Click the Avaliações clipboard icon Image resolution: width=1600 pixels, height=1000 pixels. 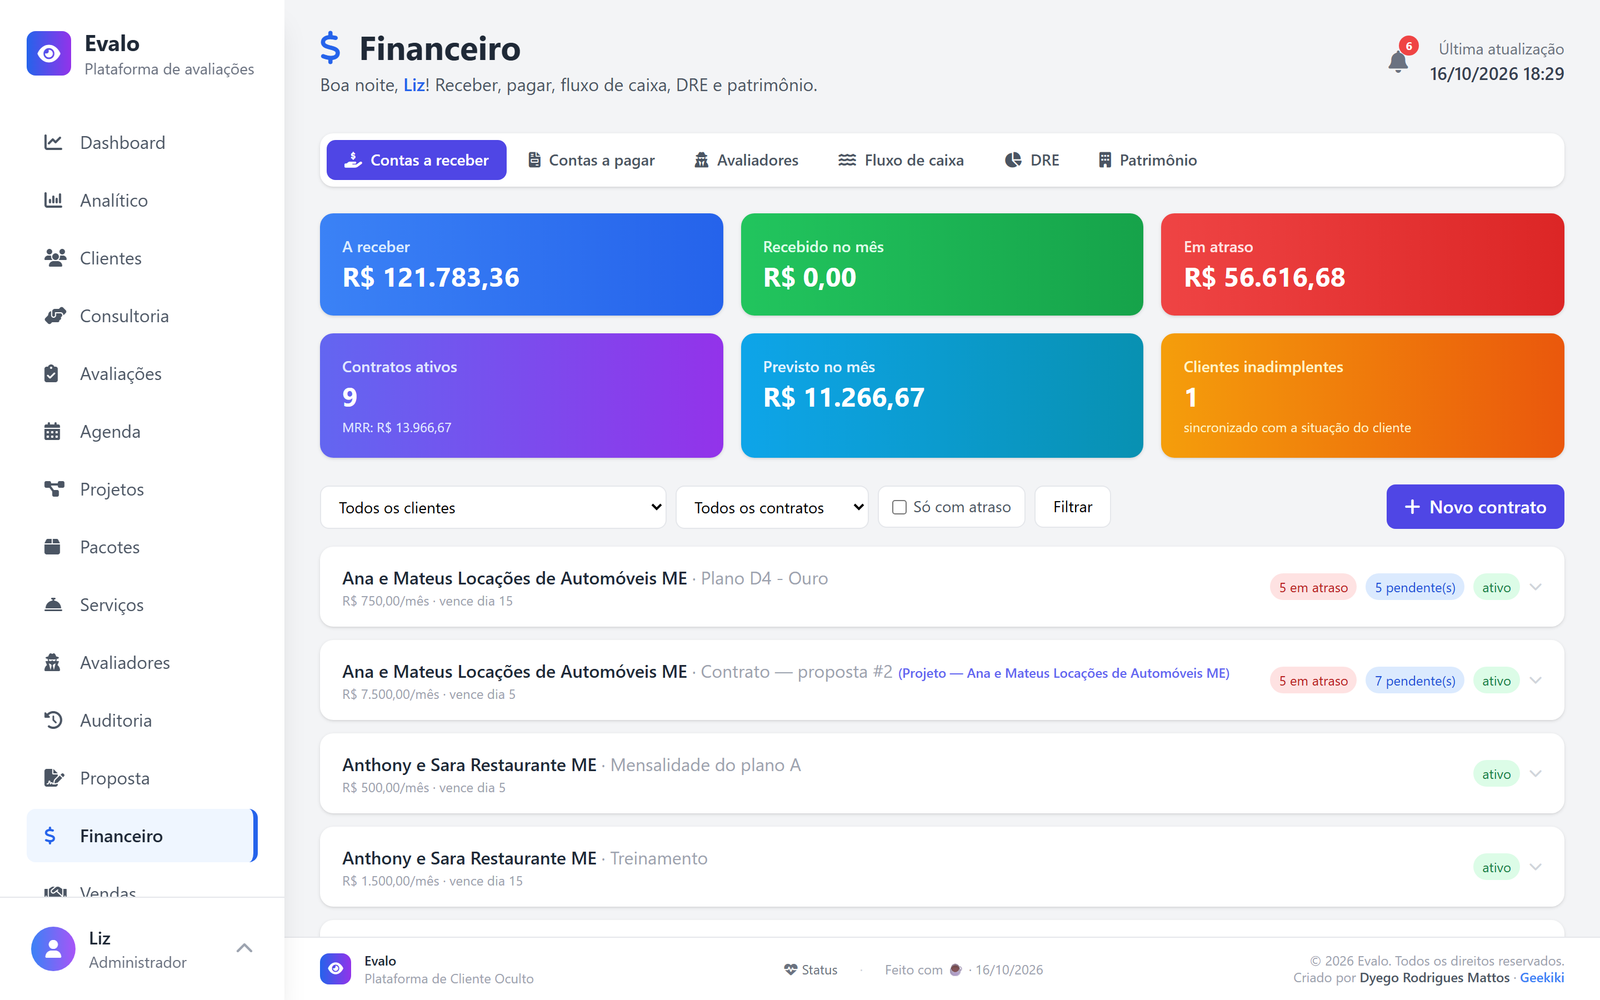tap(52, 374)
